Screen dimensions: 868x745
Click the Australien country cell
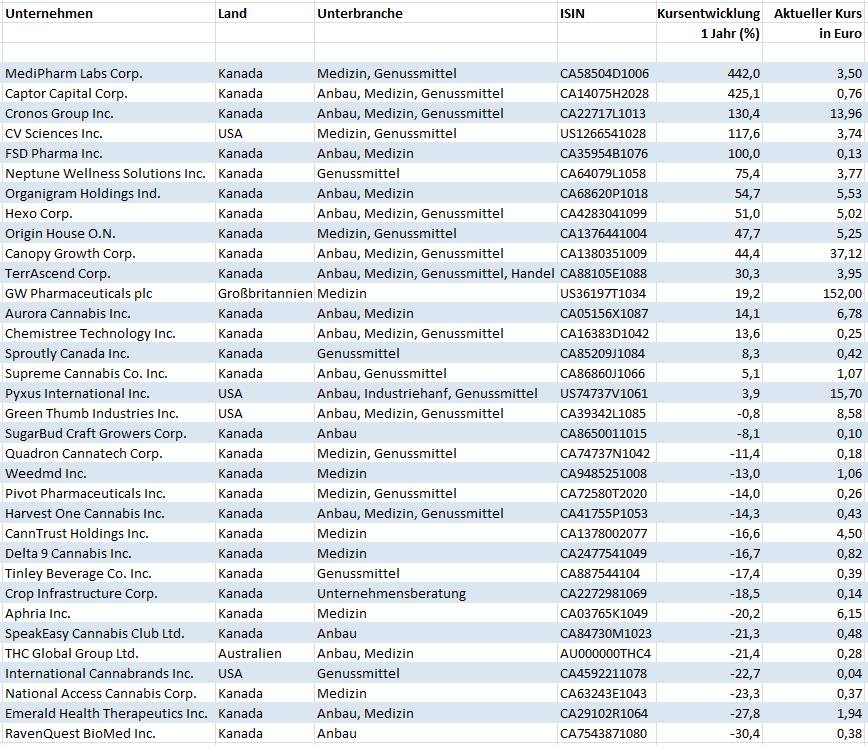tap(265, 653)
